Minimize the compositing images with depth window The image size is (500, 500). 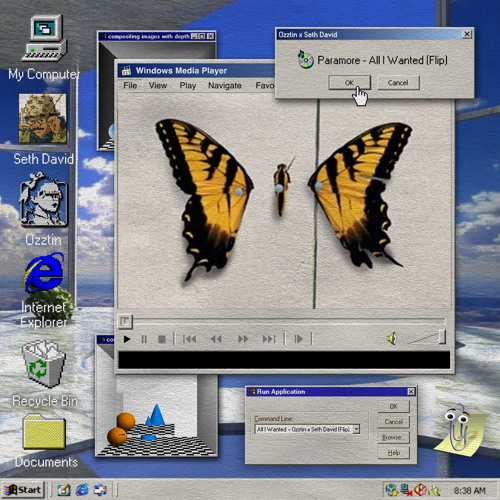click(195, 36)
